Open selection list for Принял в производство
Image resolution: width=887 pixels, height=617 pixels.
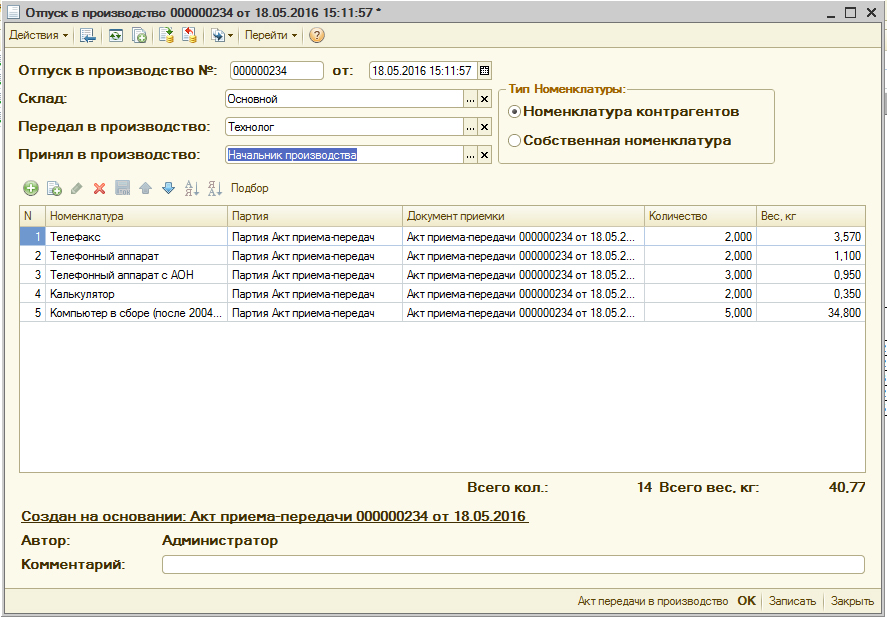pos(470,155)
